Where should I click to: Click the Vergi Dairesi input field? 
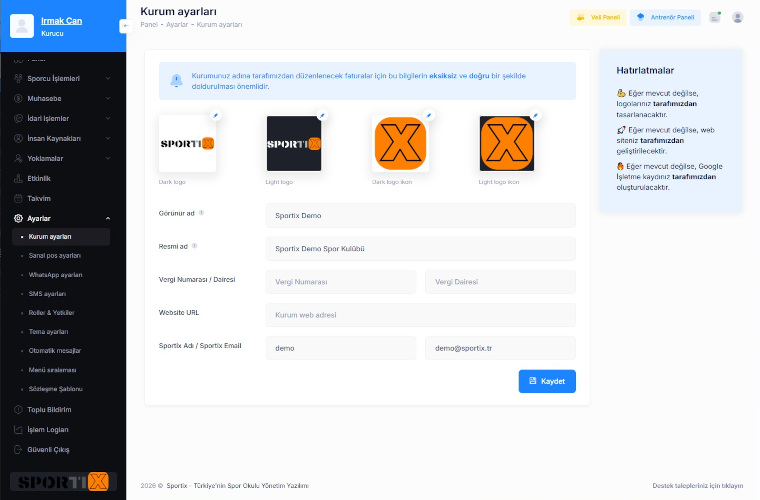coord(500,281)
